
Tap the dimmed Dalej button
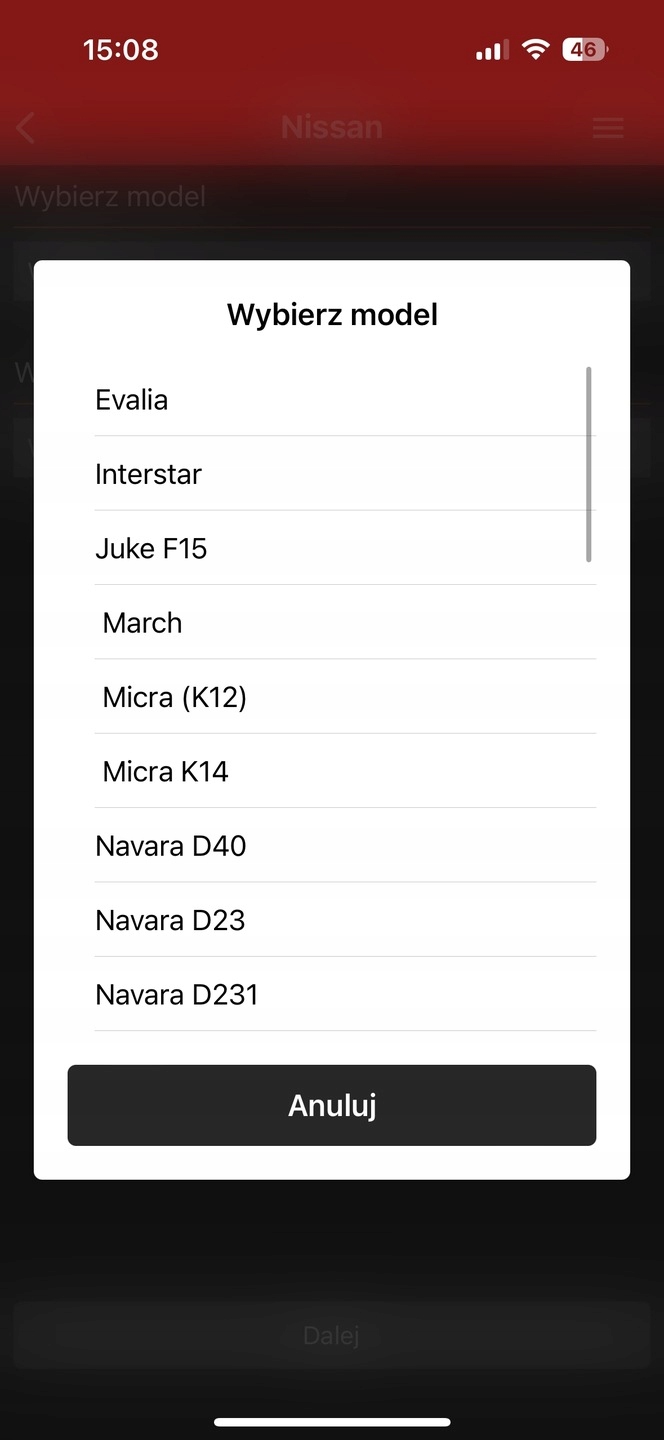click(332, 1335)
